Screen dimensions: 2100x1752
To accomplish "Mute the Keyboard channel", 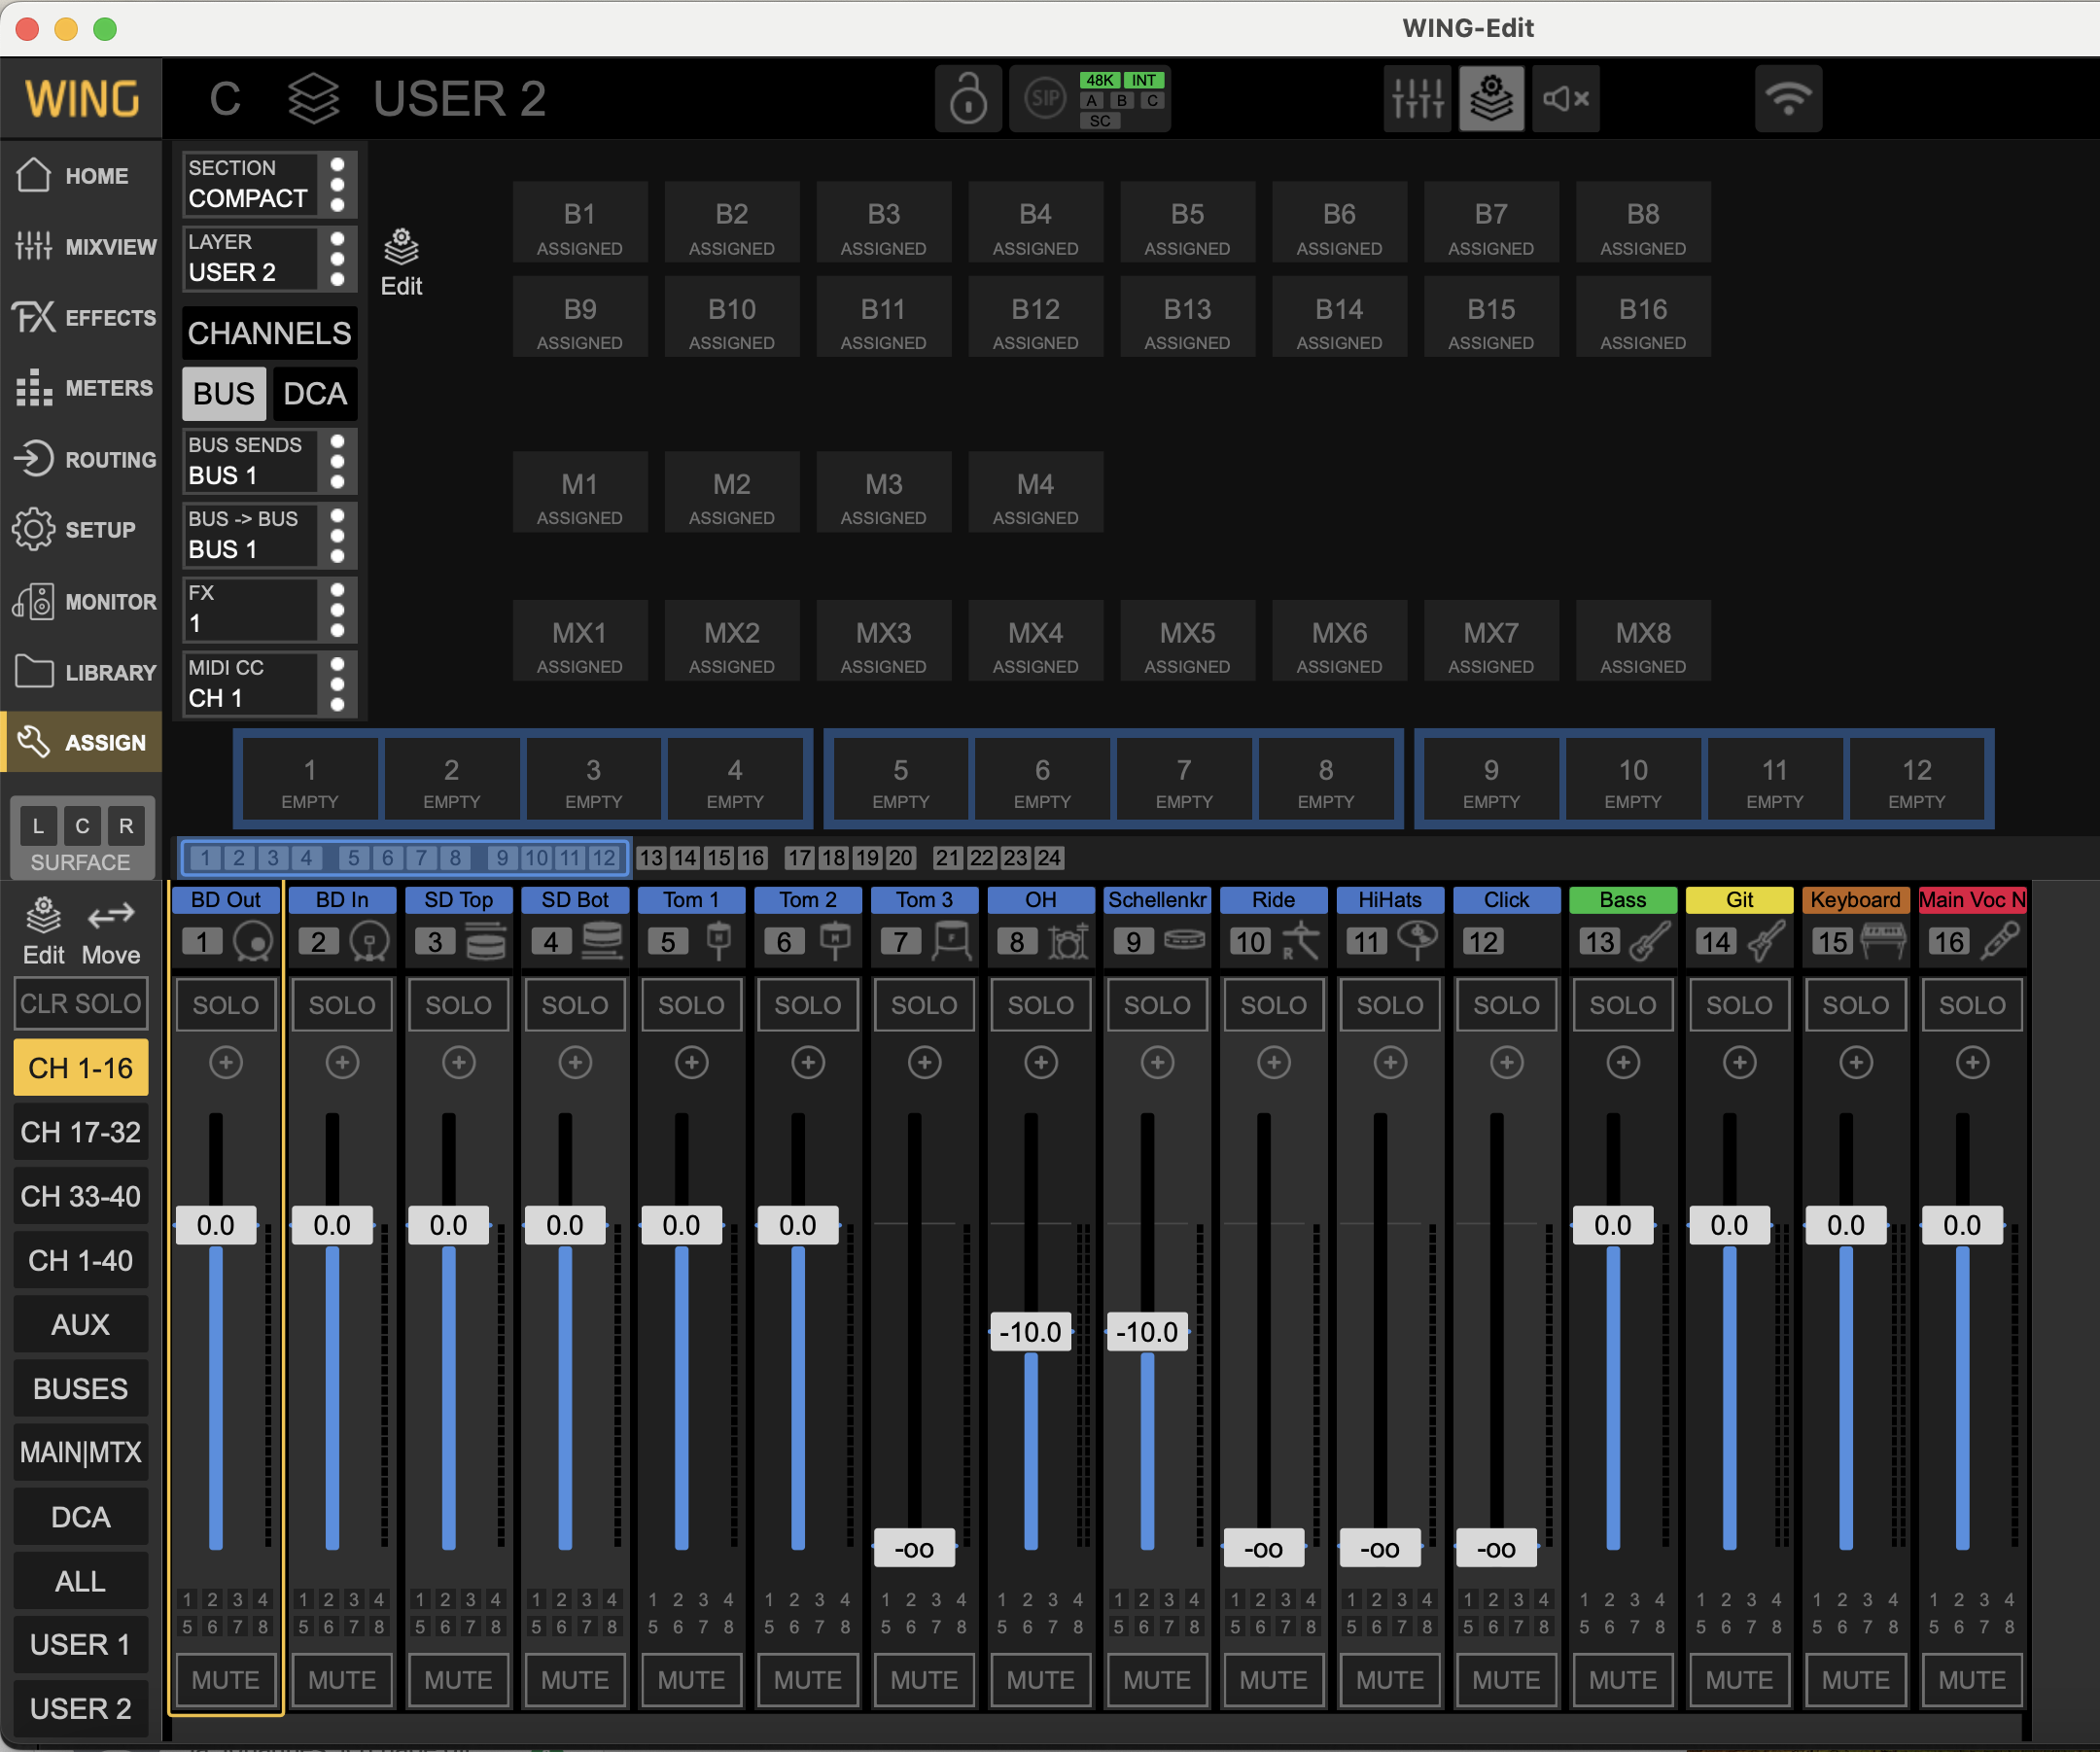I will [1855, 1679].
